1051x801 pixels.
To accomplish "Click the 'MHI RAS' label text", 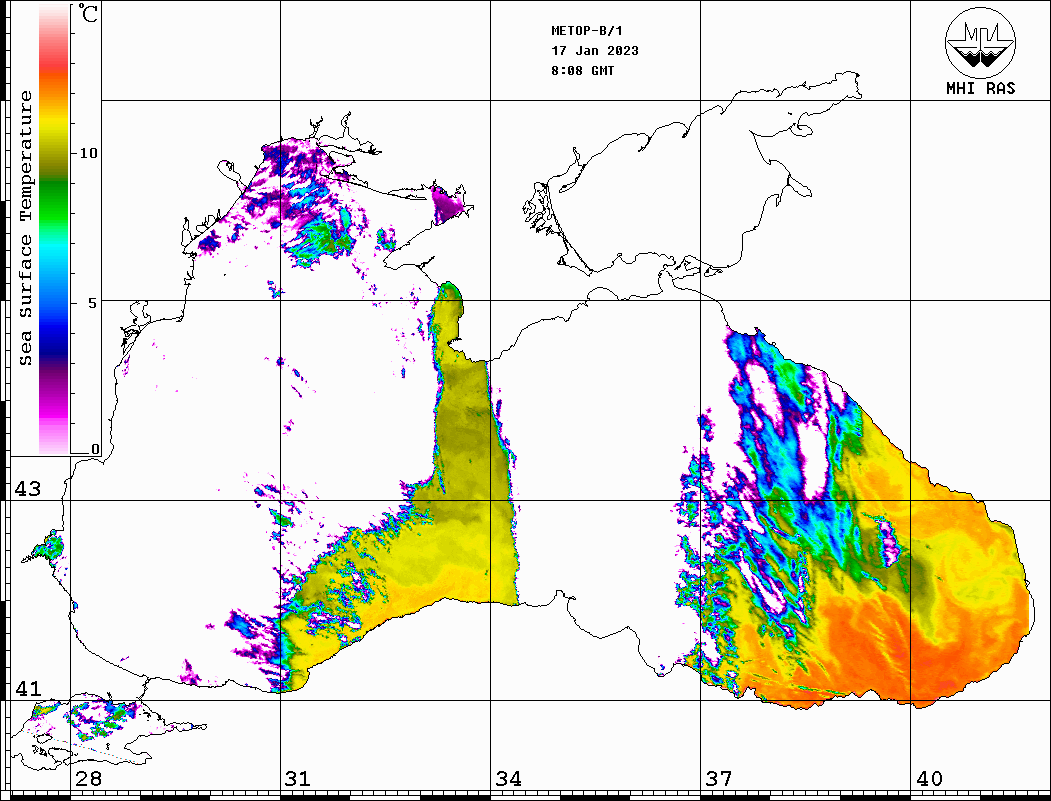I will pyautogui.click(x=980, y=88).
